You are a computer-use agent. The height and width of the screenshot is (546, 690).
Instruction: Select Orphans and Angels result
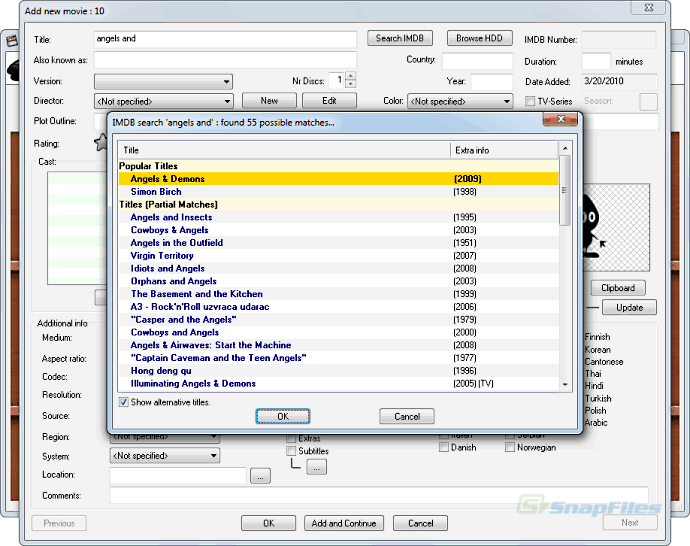338,281
